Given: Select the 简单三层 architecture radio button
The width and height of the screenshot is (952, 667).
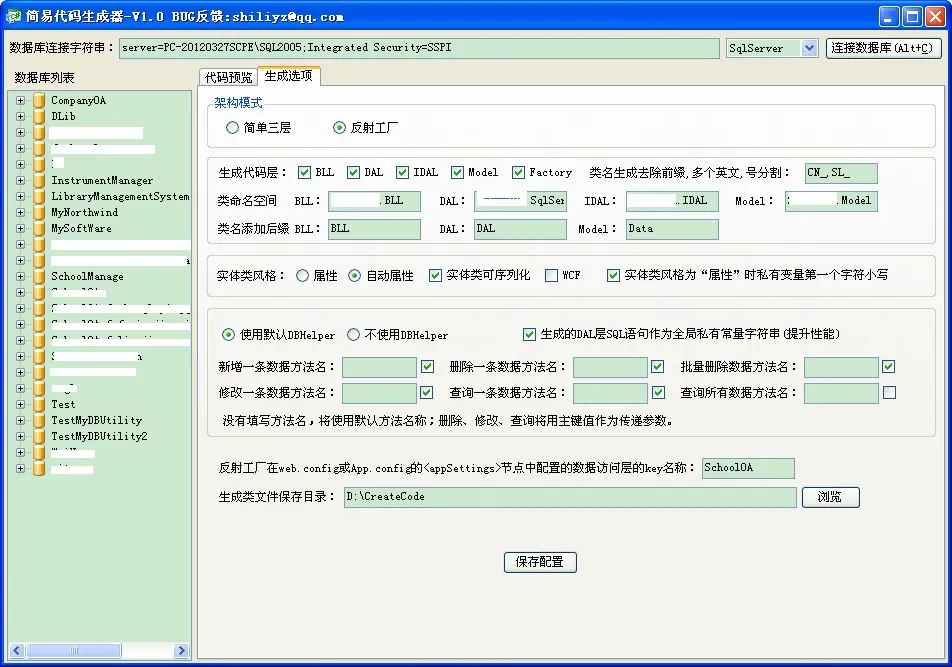Looking at the screenshot, I should click(233, 128).
